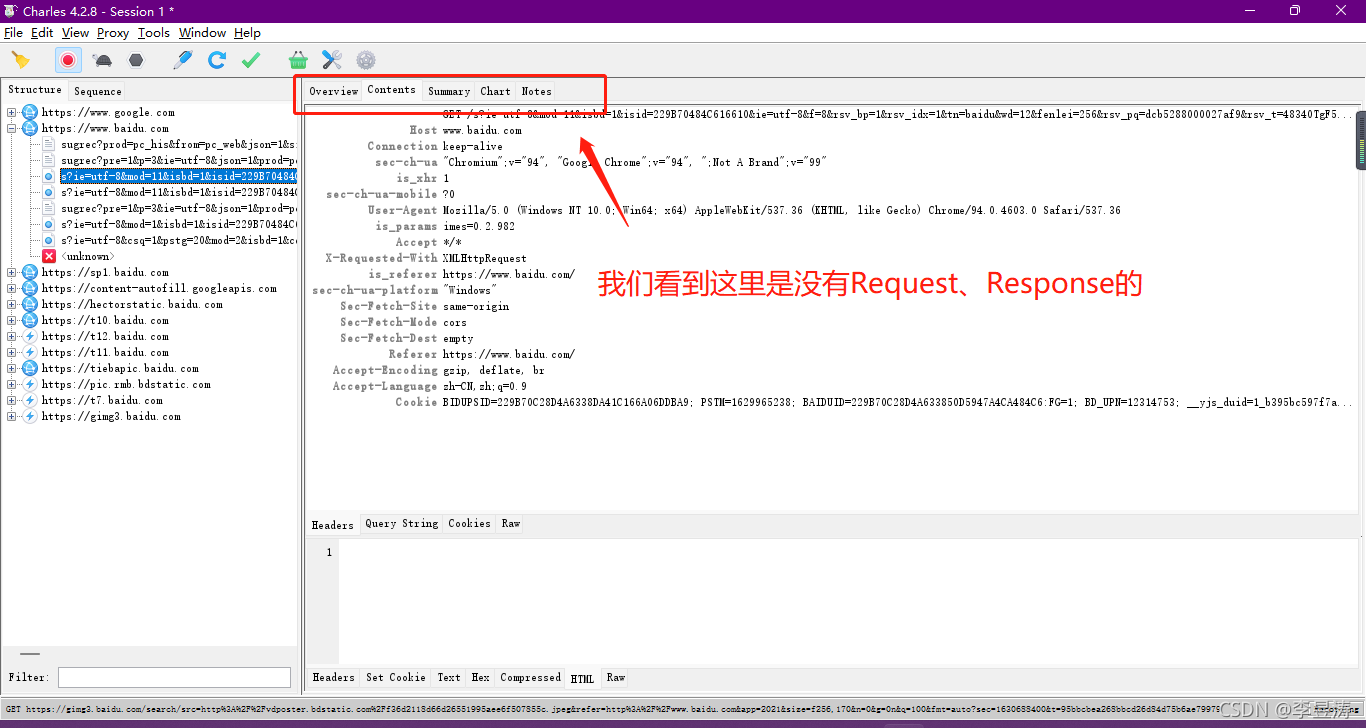This screenshot has width=1366, height=728.
Task: Open Settings via the gear icon
Action: coord(366,60)
